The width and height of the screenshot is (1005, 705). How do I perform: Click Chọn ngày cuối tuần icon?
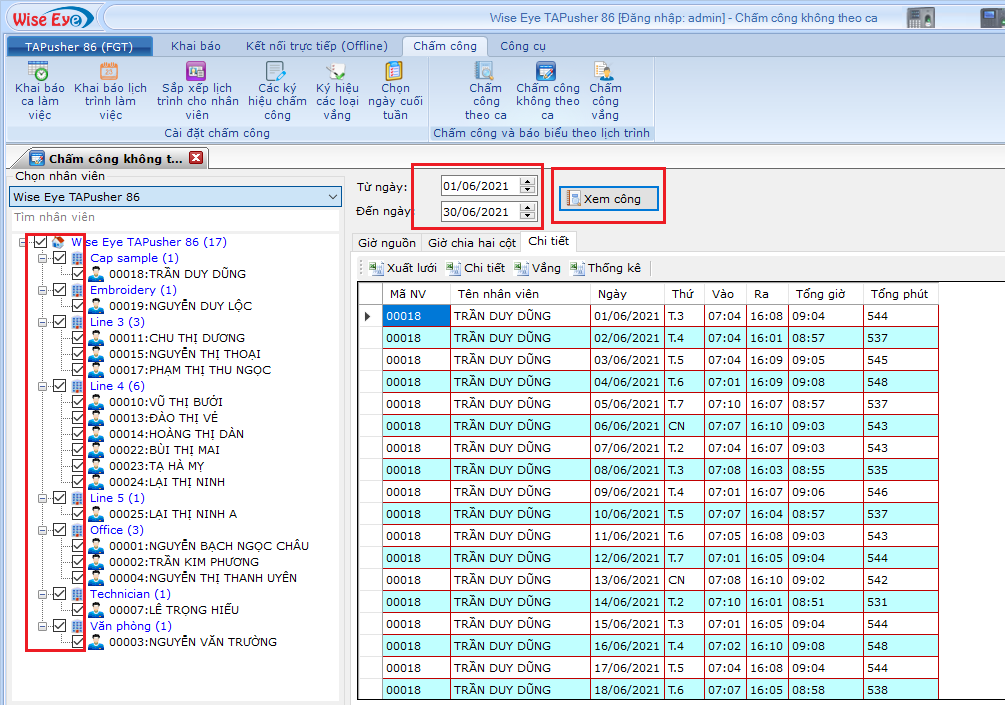click(x=395, y=72)
